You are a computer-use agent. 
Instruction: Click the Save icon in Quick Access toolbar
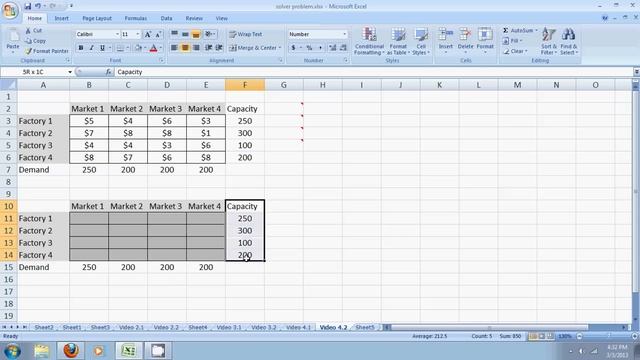tap(27, 6)
